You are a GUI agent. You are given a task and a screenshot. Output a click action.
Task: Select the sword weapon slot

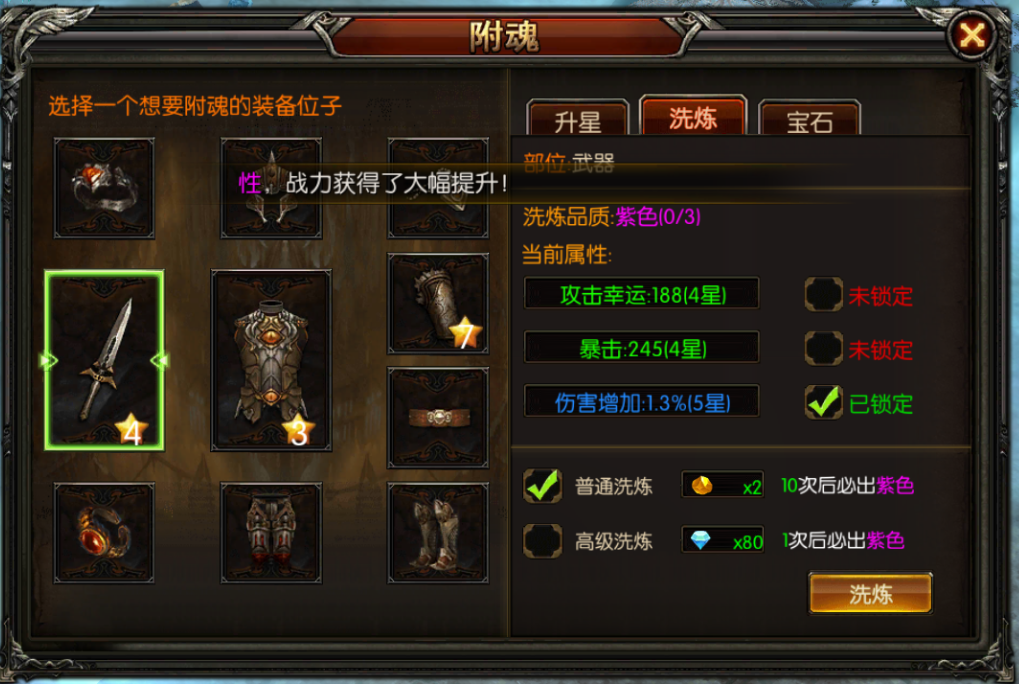[x=104, y=361]
